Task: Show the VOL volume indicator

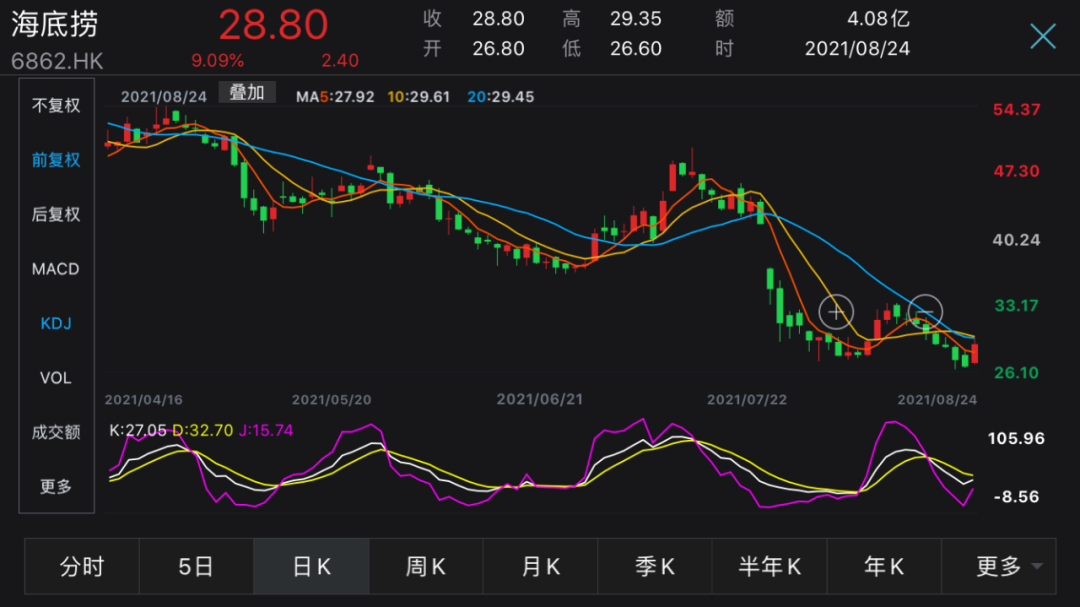Action: pyautogui.click(x=56, y=378)
